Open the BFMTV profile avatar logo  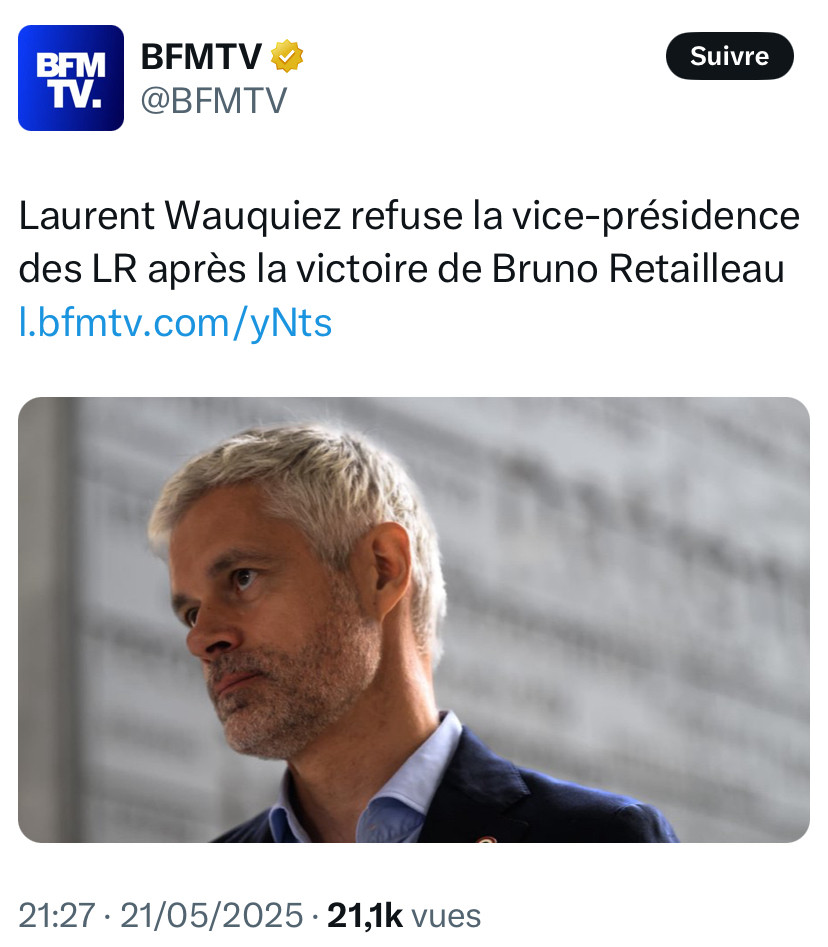point(71,78)
